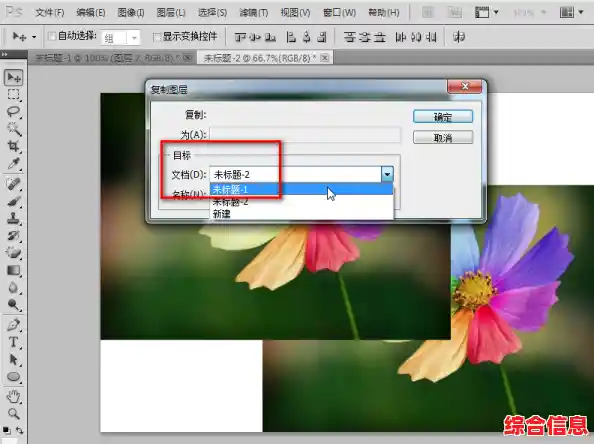Select the Clone Stamp tool
The width and height of the screenshot is (594, 444).
tap(14, 218)
